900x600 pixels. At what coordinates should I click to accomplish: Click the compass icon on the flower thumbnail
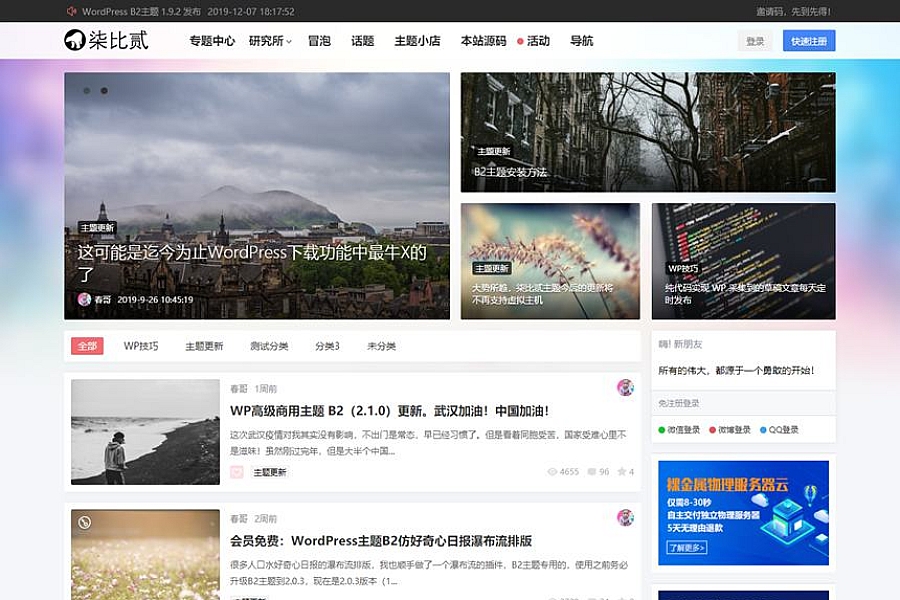(x=84, y=522)
